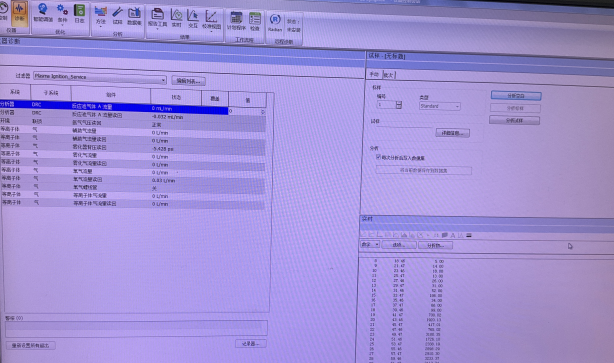The width and height of the screenshot is (614, 363).
Task: Open the 试样 (Sample) tube icon
Action: pyautogui.click(x=117, y=16)
